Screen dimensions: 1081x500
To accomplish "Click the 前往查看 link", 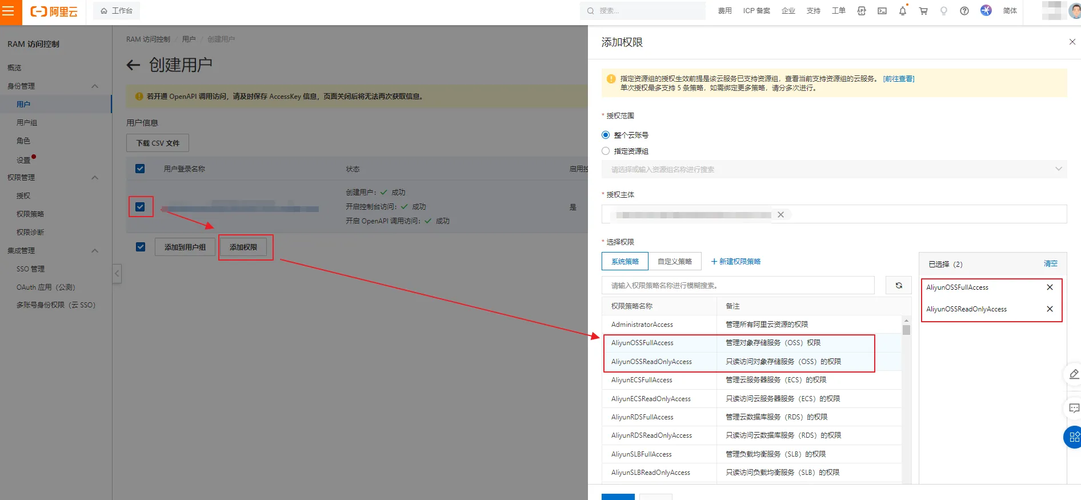I will [898, 79].
